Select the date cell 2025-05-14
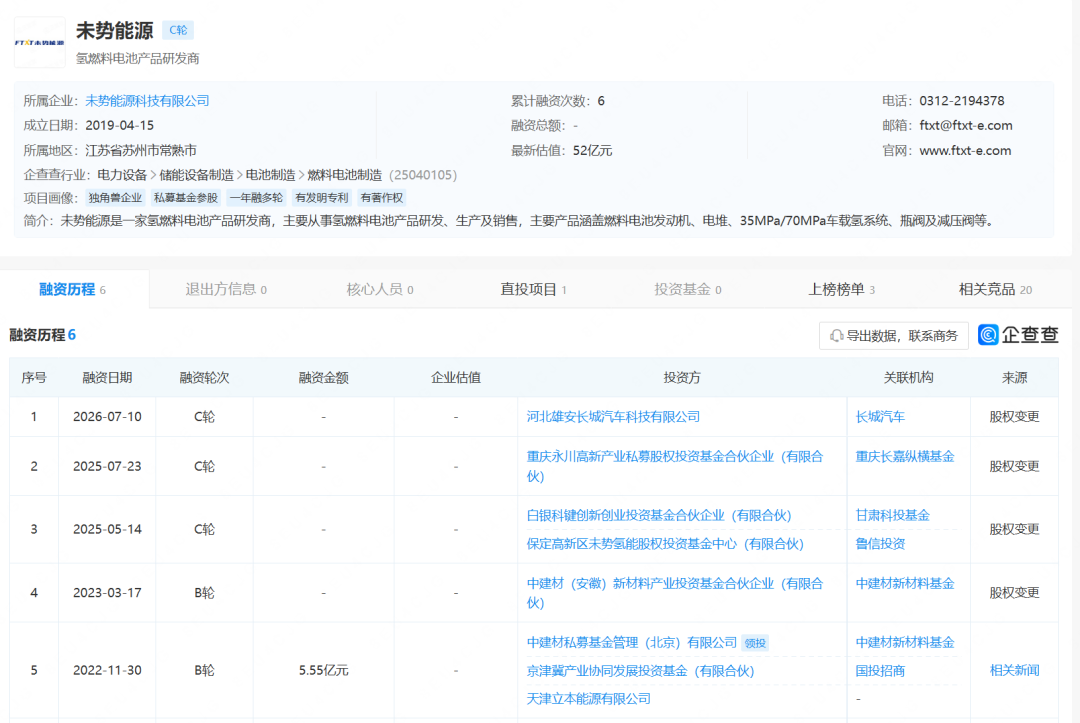 click(x=107, y=530)
